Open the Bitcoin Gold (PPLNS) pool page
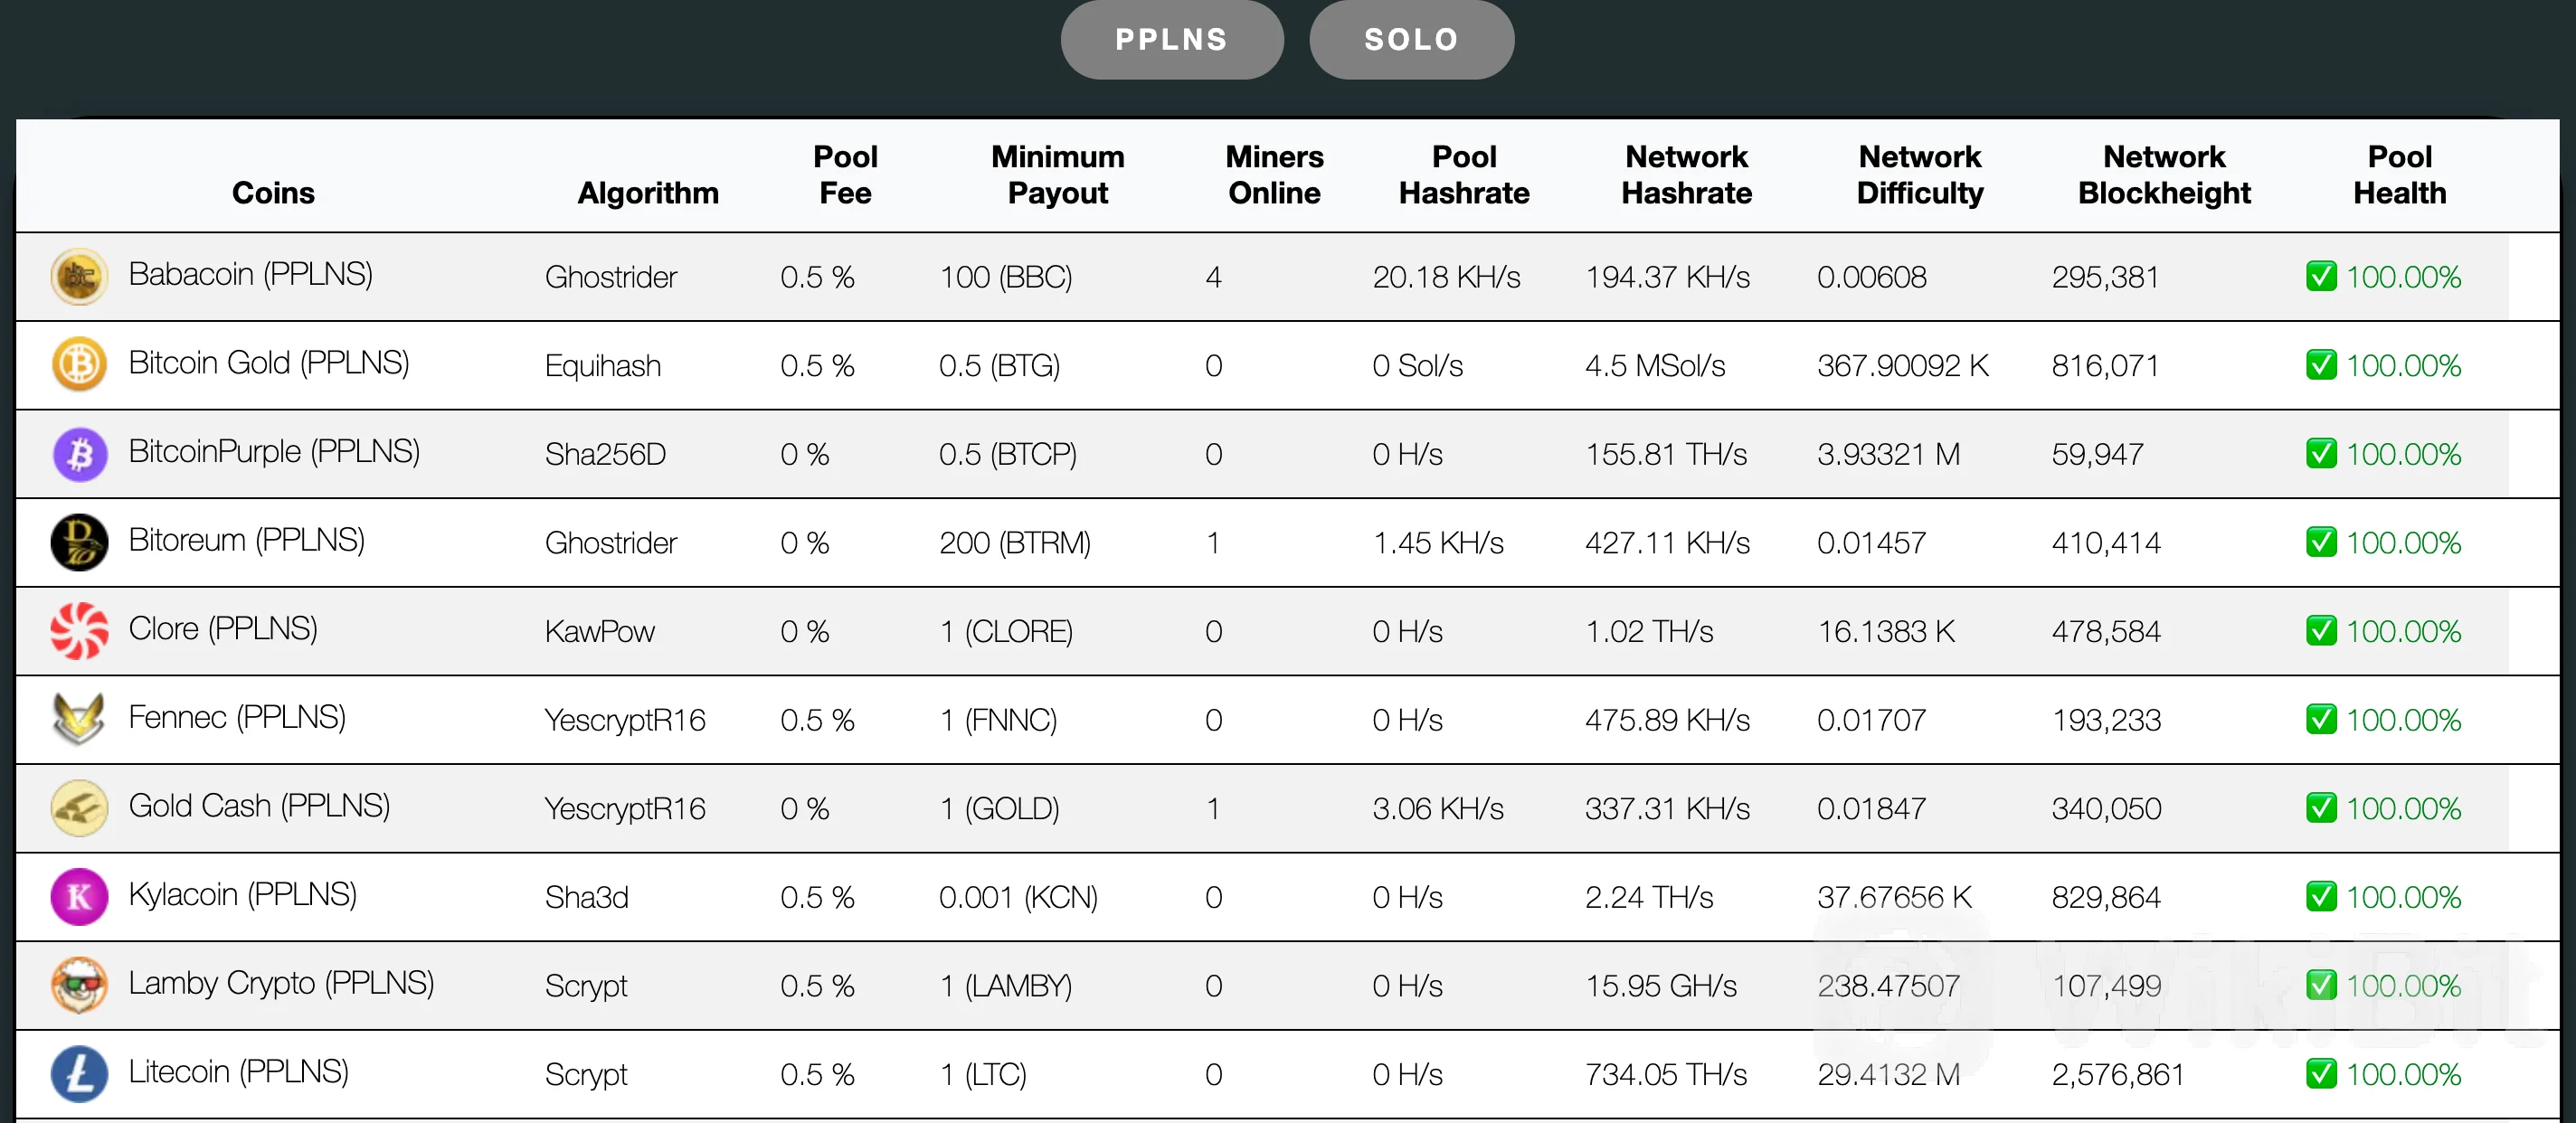 268,364
